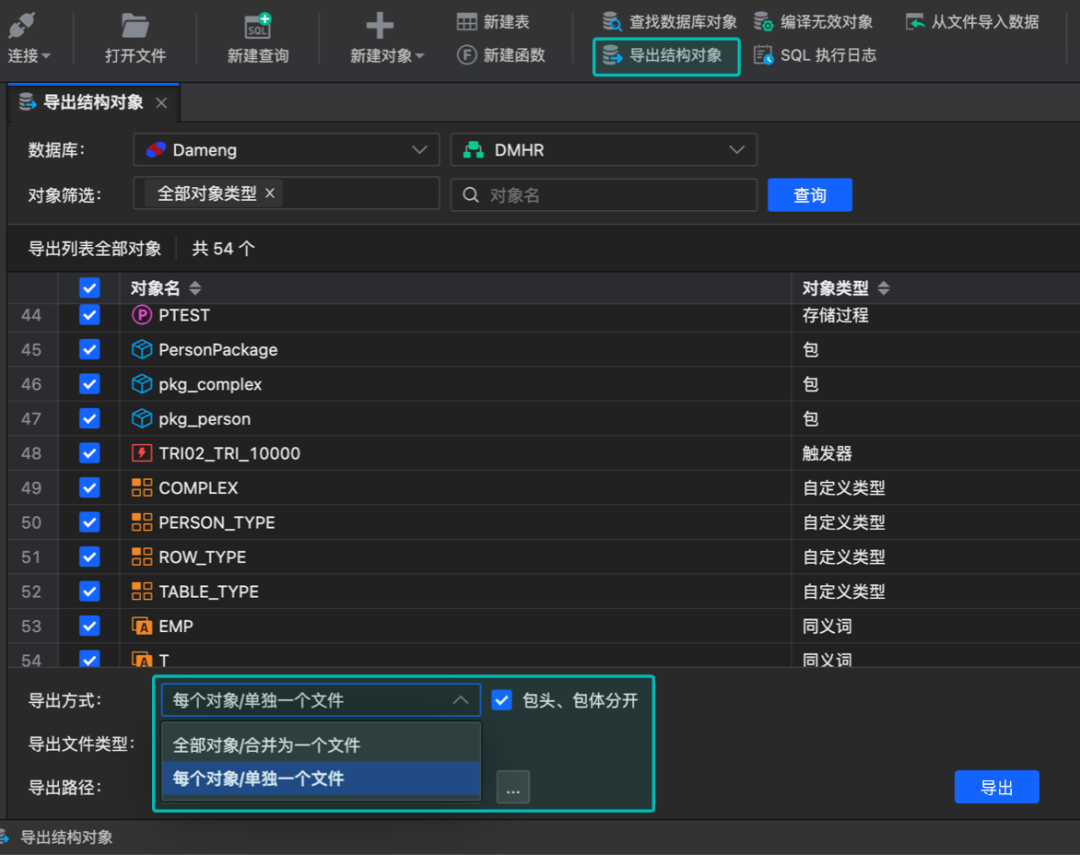
Task: Remove the 全部对象类型 filter tag
Action: pyautogui.click(x=270, y=194)
